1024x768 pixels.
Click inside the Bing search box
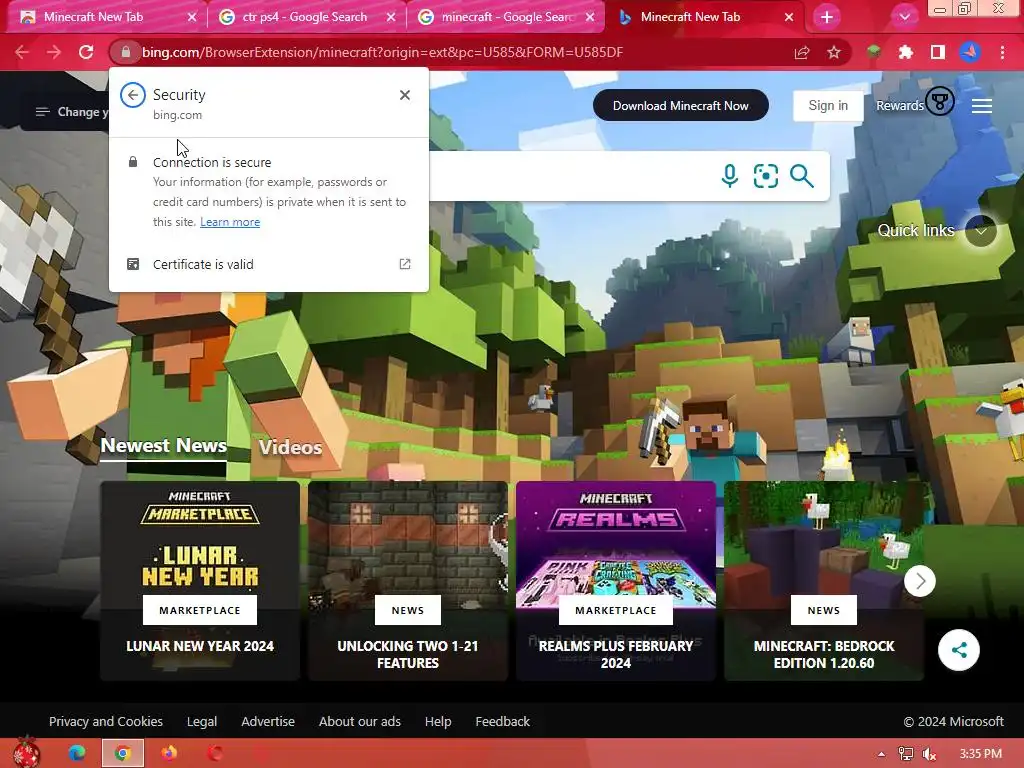point(568,176)
